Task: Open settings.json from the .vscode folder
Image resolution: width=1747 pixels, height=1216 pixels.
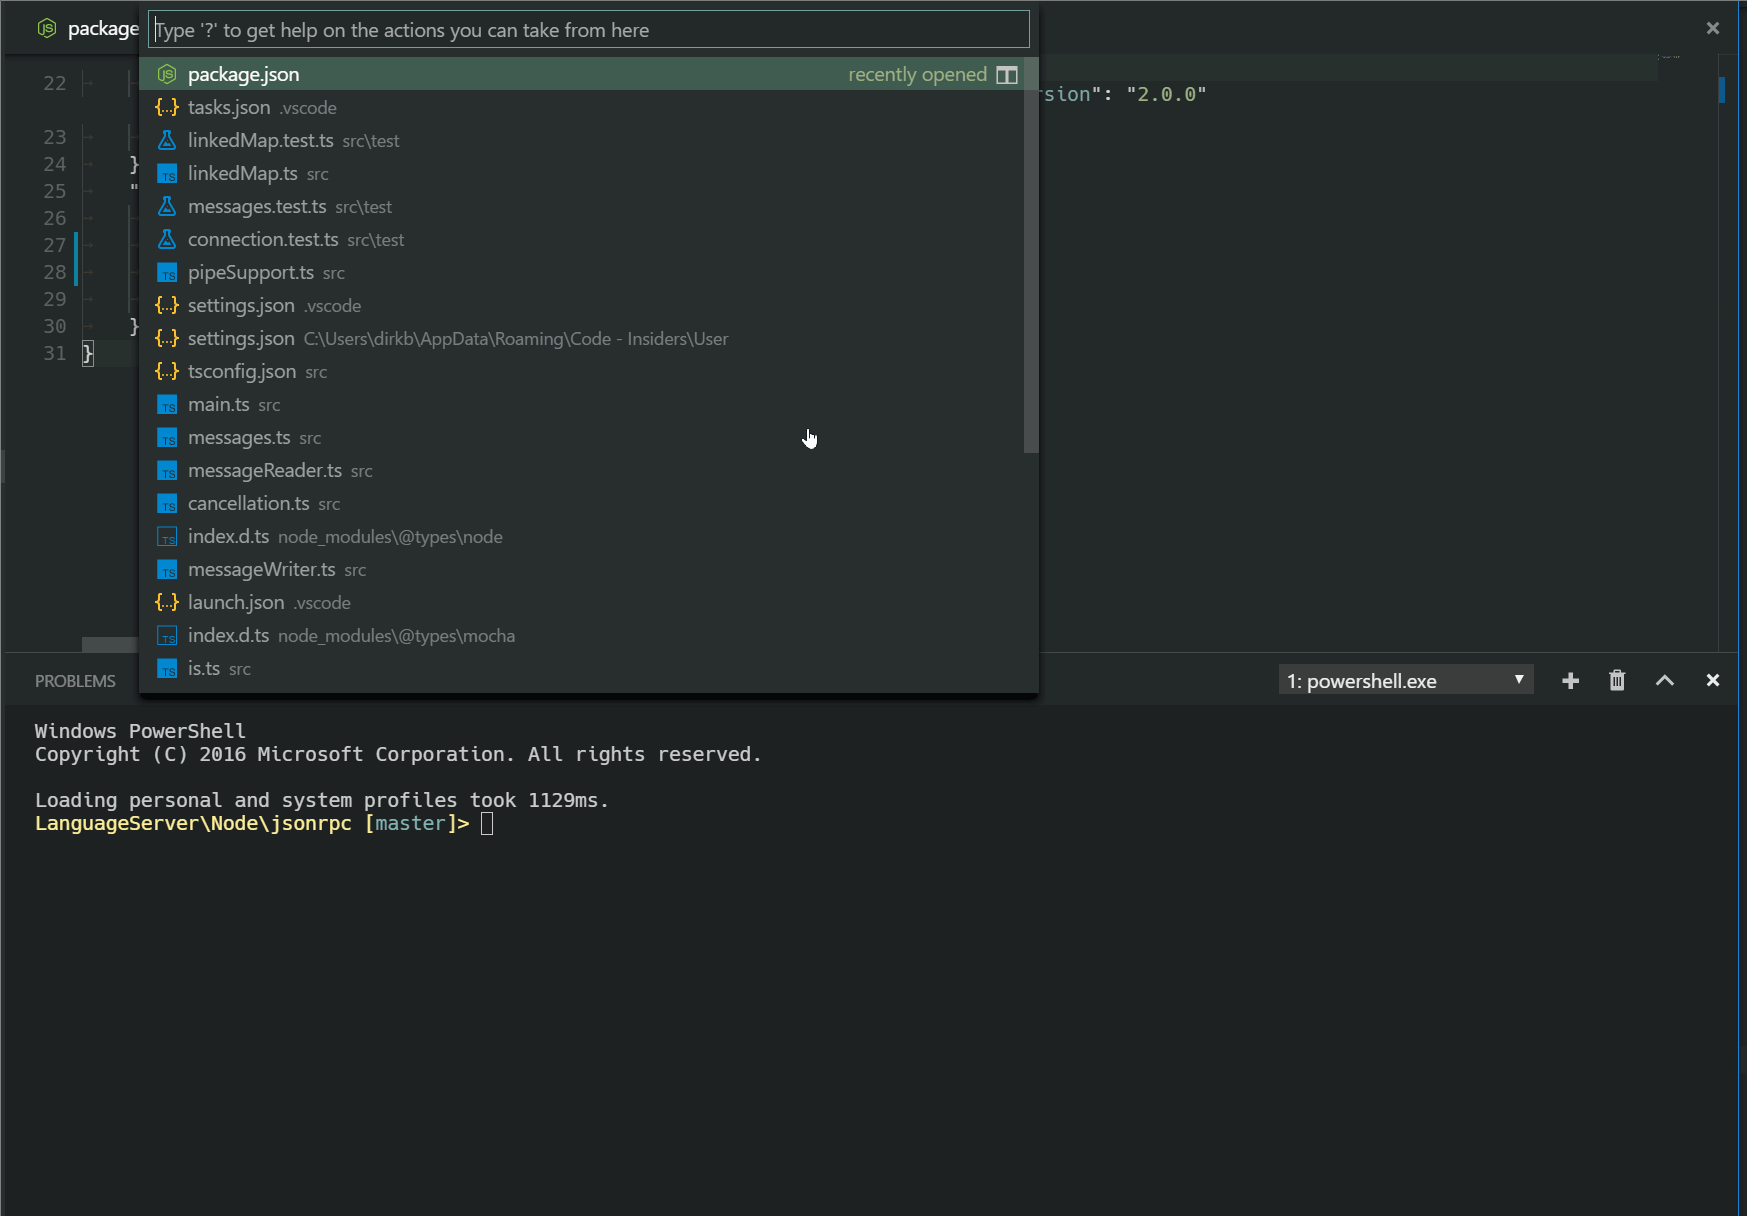Action: pyautogui.click(x=240, y=305)
